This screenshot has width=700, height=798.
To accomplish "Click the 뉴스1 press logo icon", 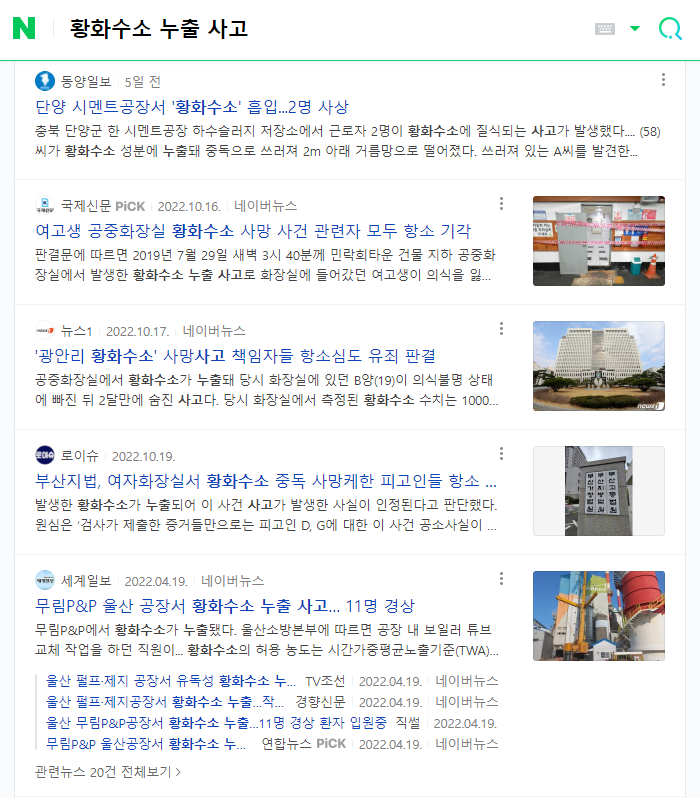I will 45,331.
